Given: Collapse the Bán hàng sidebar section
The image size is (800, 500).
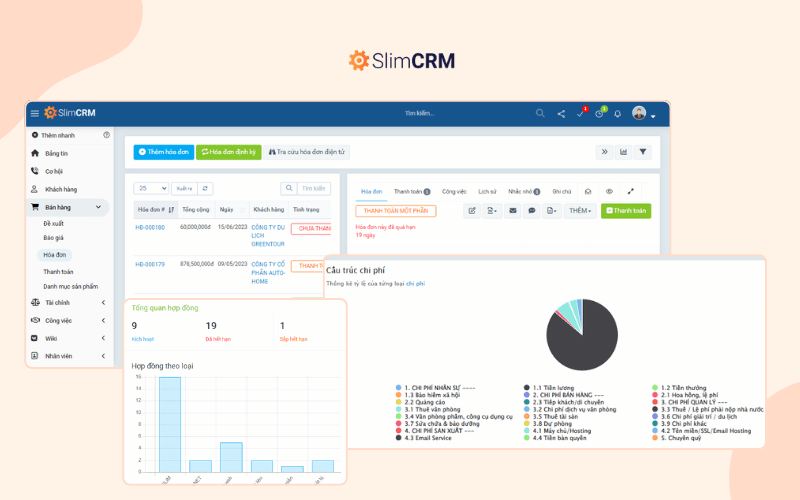Looking at the screenshot, I should (x=68, y=207).
